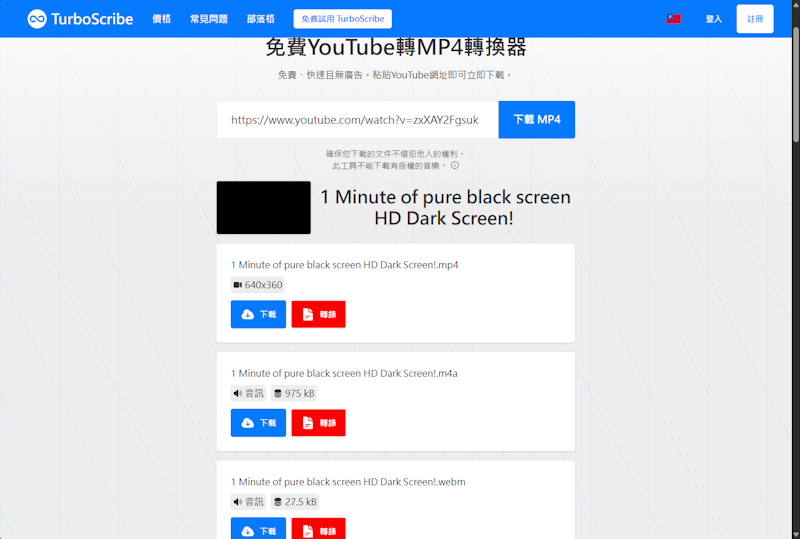
Task: Click the speaker icon in the .webm card
Action: coord(238,502)
